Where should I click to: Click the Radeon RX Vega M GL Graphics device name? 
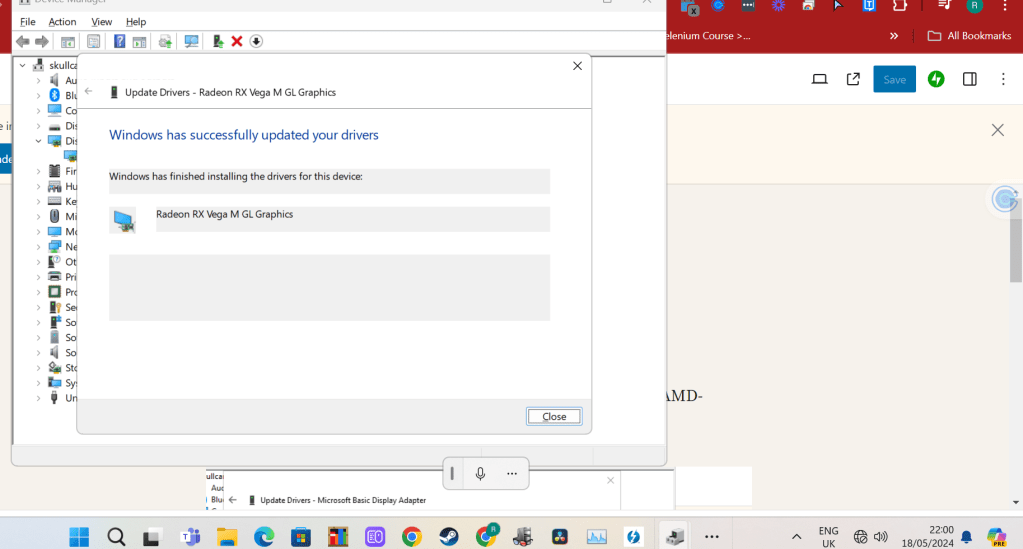[x=224, y=214]
